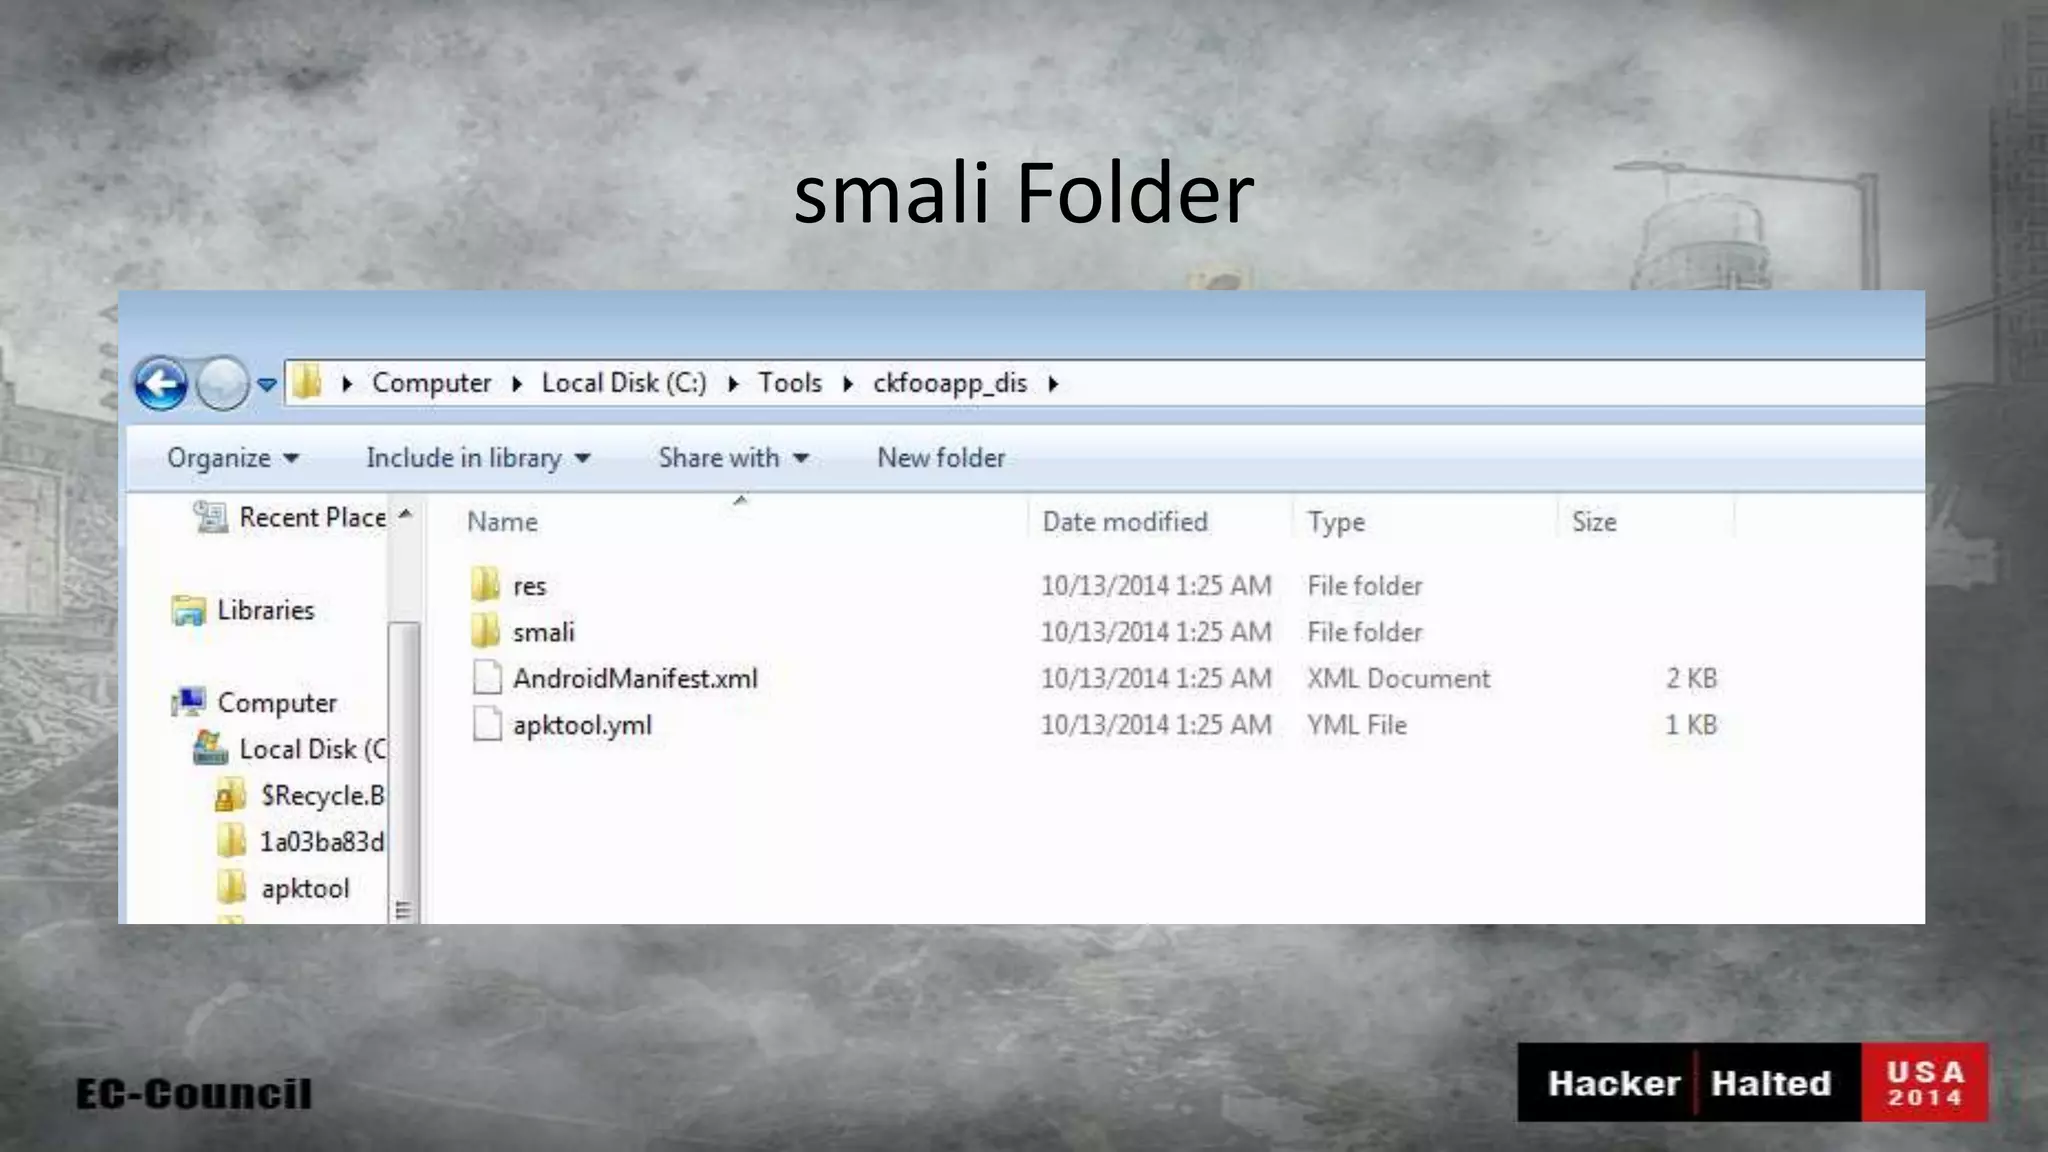Image resolution: width=2048 pixels, height=1152 pixels.
Task: Click the AndroidManifest.xml file icon
Action: pyautogui.click(x=487, y=677)
